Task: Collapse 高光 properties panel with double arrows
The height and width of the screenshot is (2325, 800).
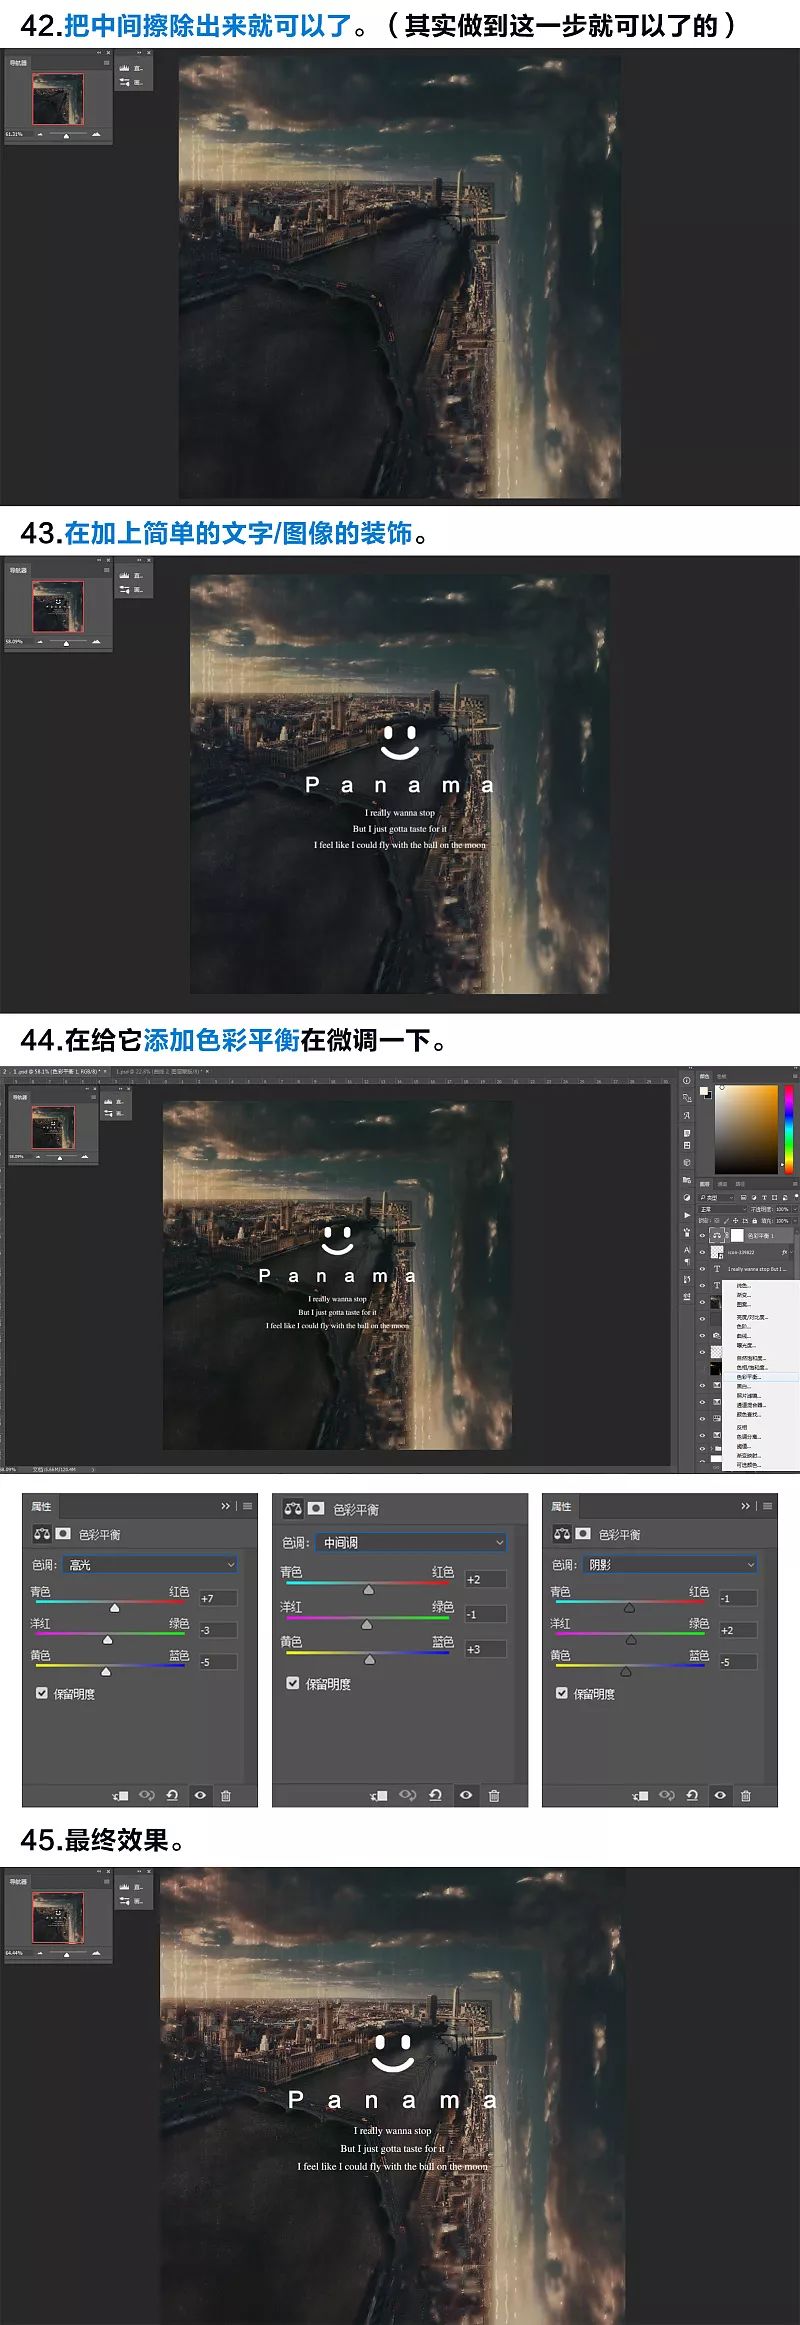Action: click(225, 1506)
